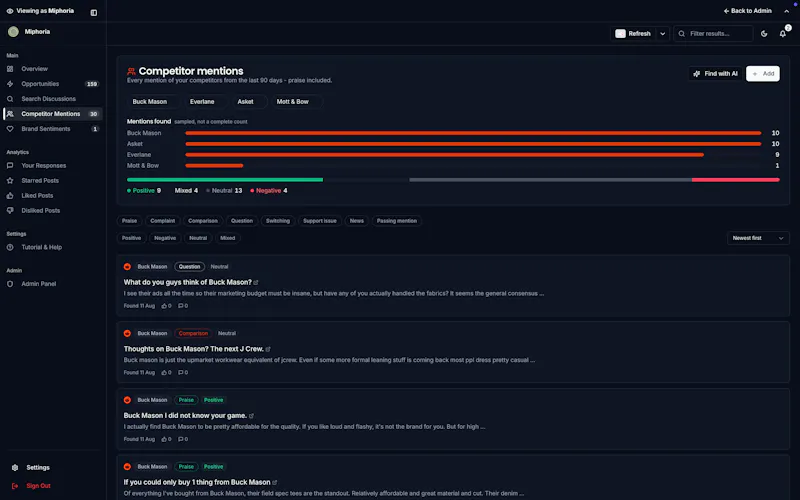The height and width of the screenshot is (500, 800).
Task: Click the Buck Mason mentions bar
Action: [473, 133]
